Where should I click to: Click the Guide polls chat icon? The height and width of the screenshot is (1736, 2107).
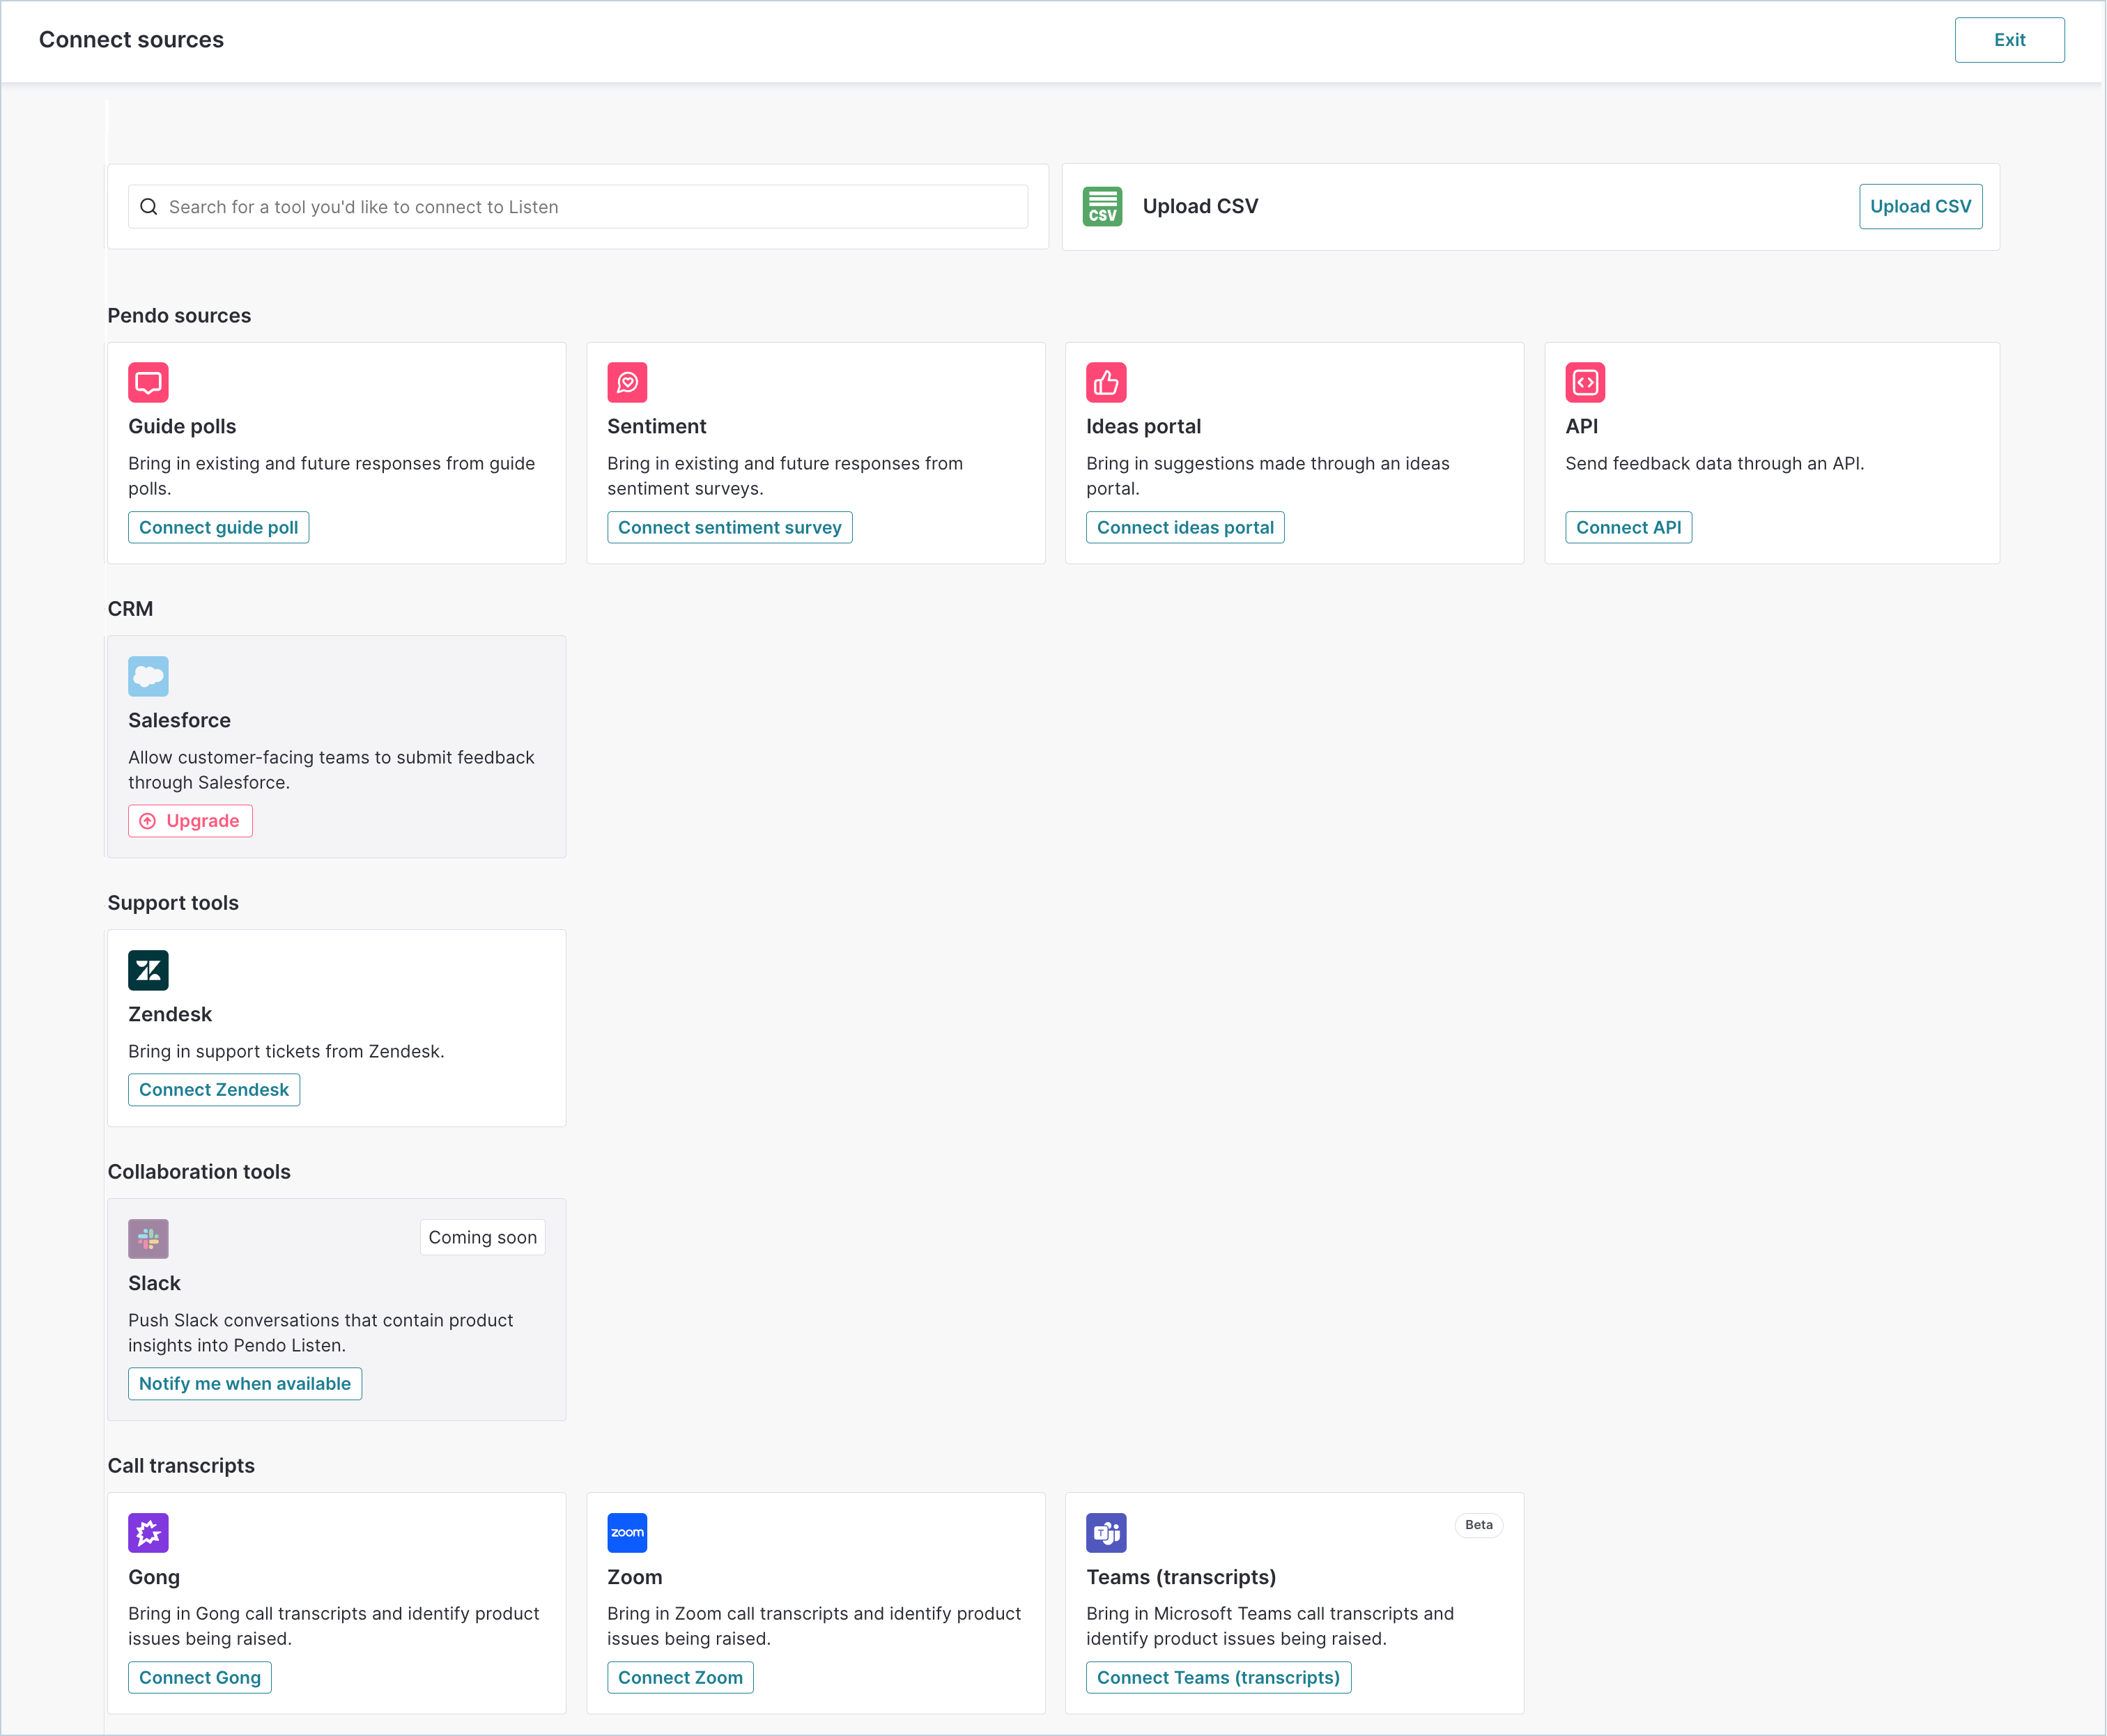click(x=148, y=382)
